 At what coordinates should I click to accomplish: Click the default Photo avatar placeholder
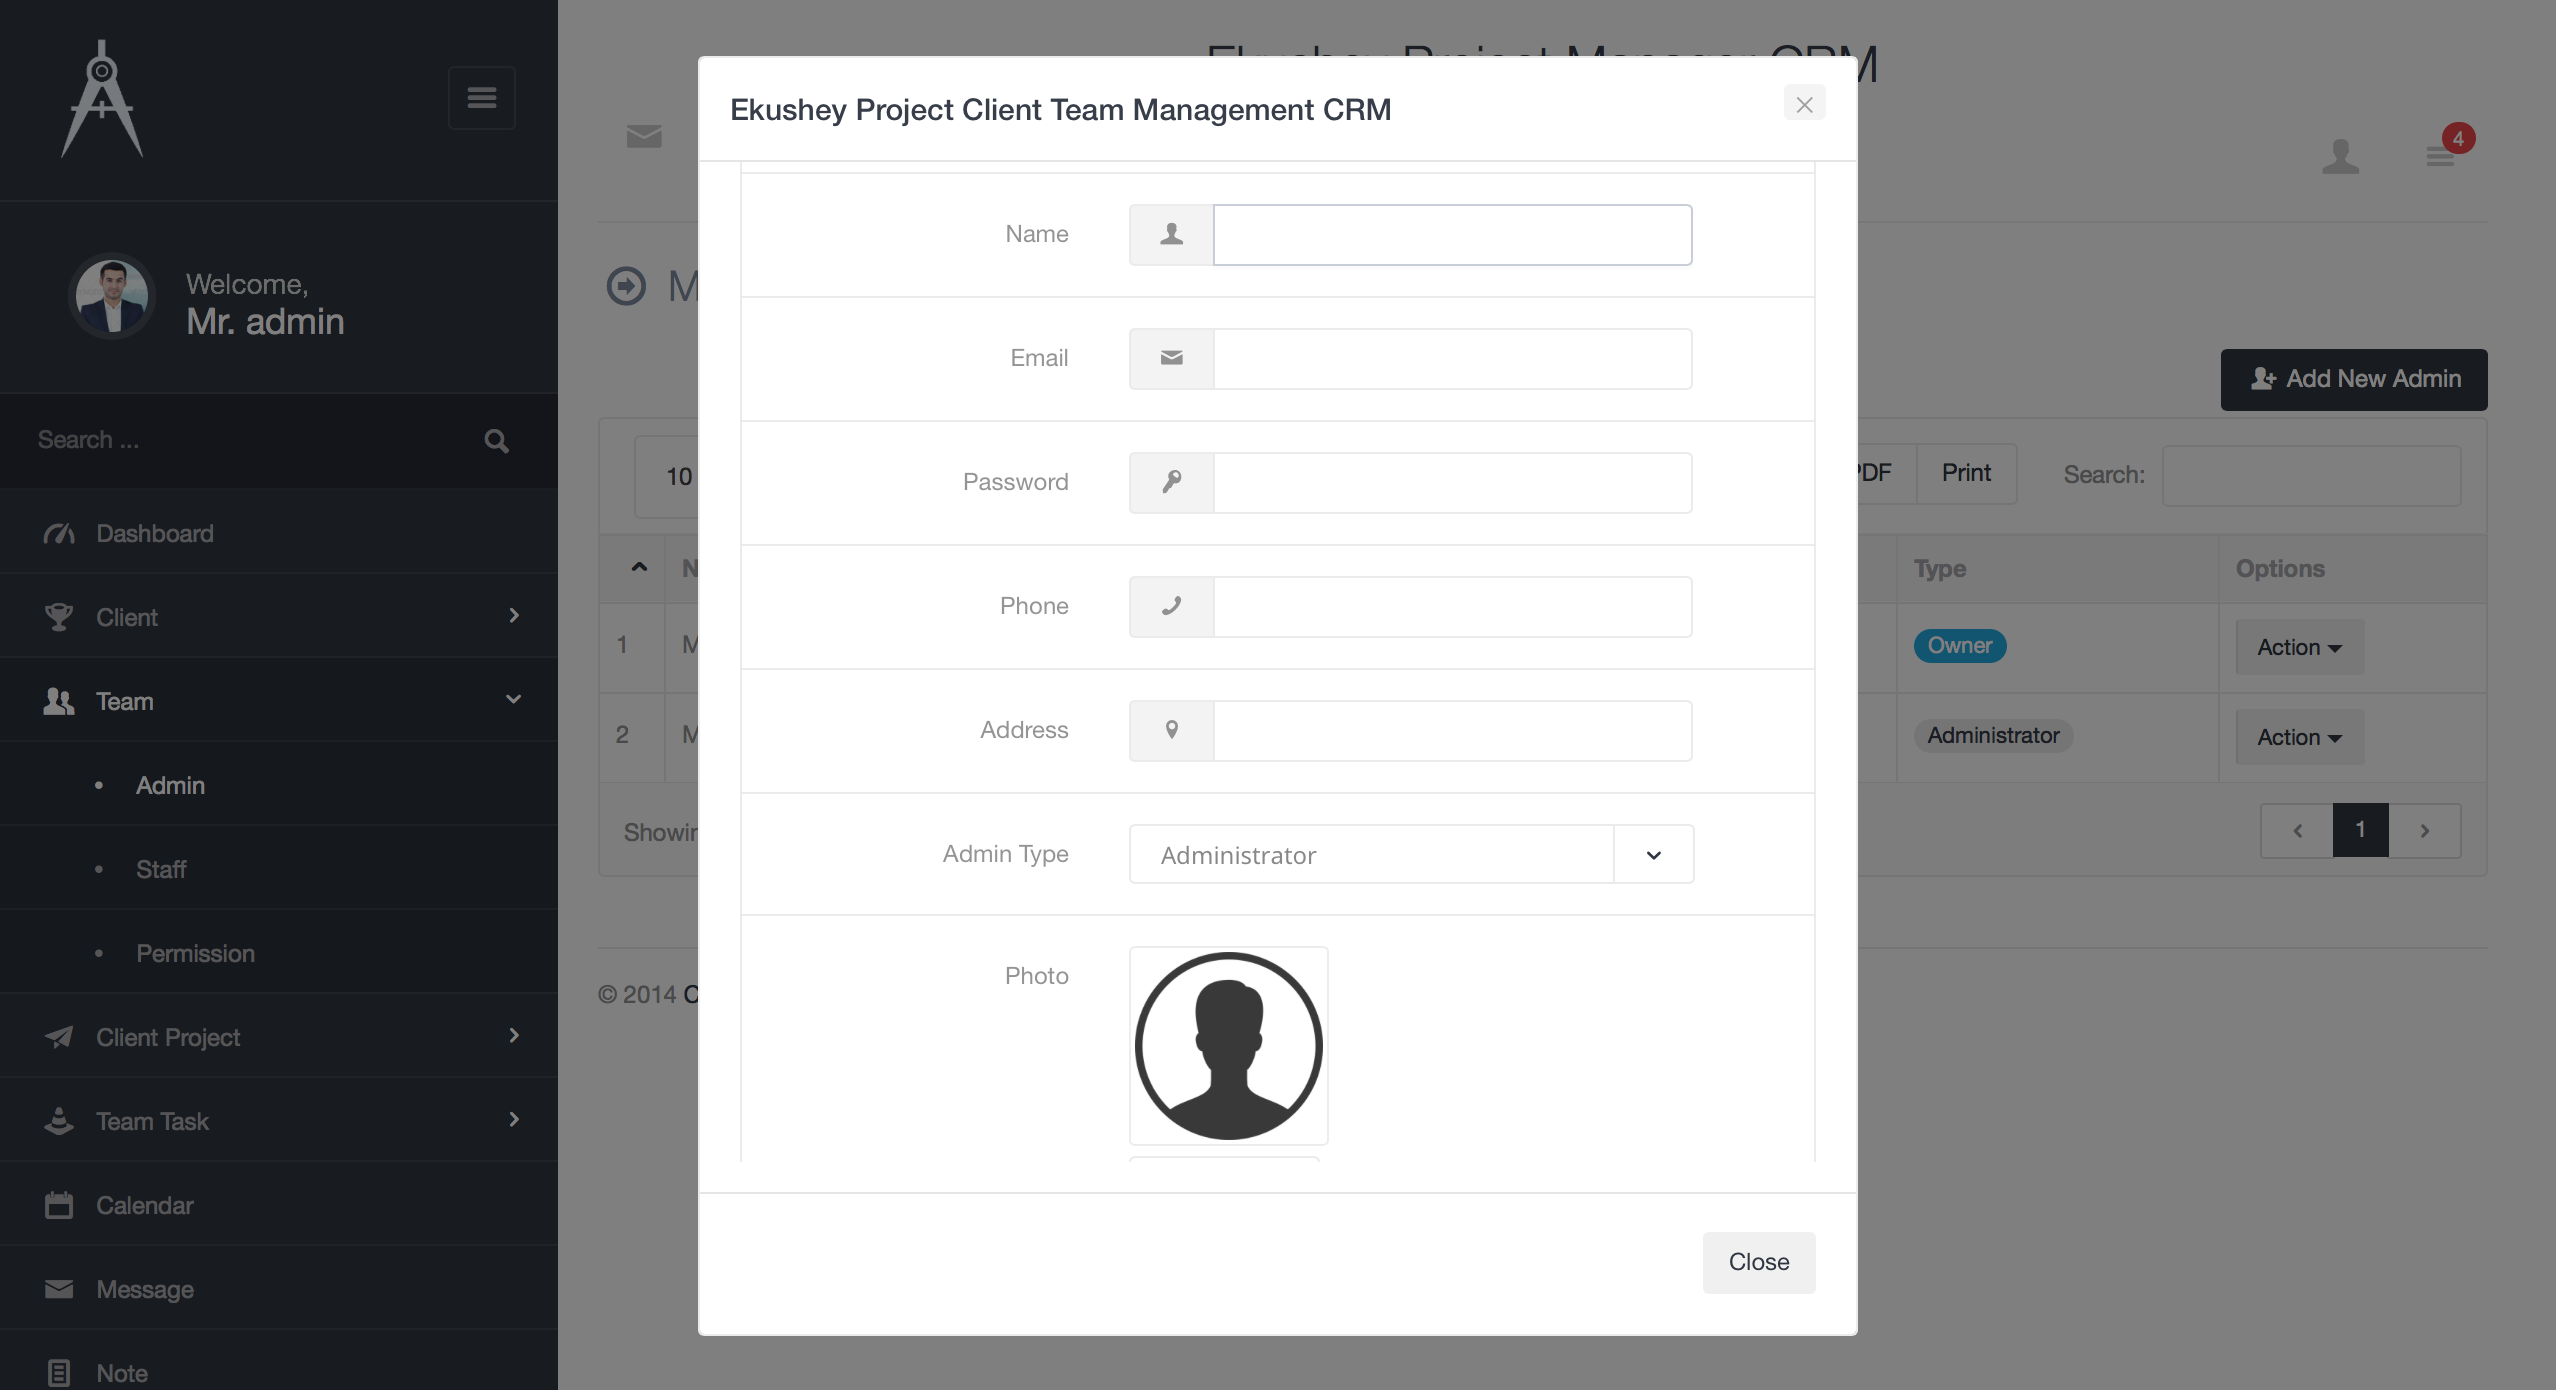click(1228, 1045)
